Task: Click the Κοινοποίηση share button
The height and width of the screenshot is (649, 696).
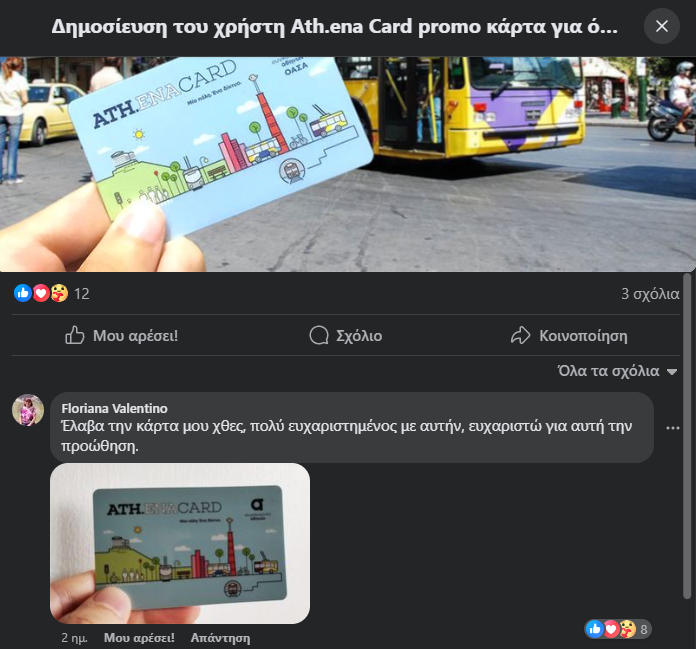Action: (x=569, y=336)
